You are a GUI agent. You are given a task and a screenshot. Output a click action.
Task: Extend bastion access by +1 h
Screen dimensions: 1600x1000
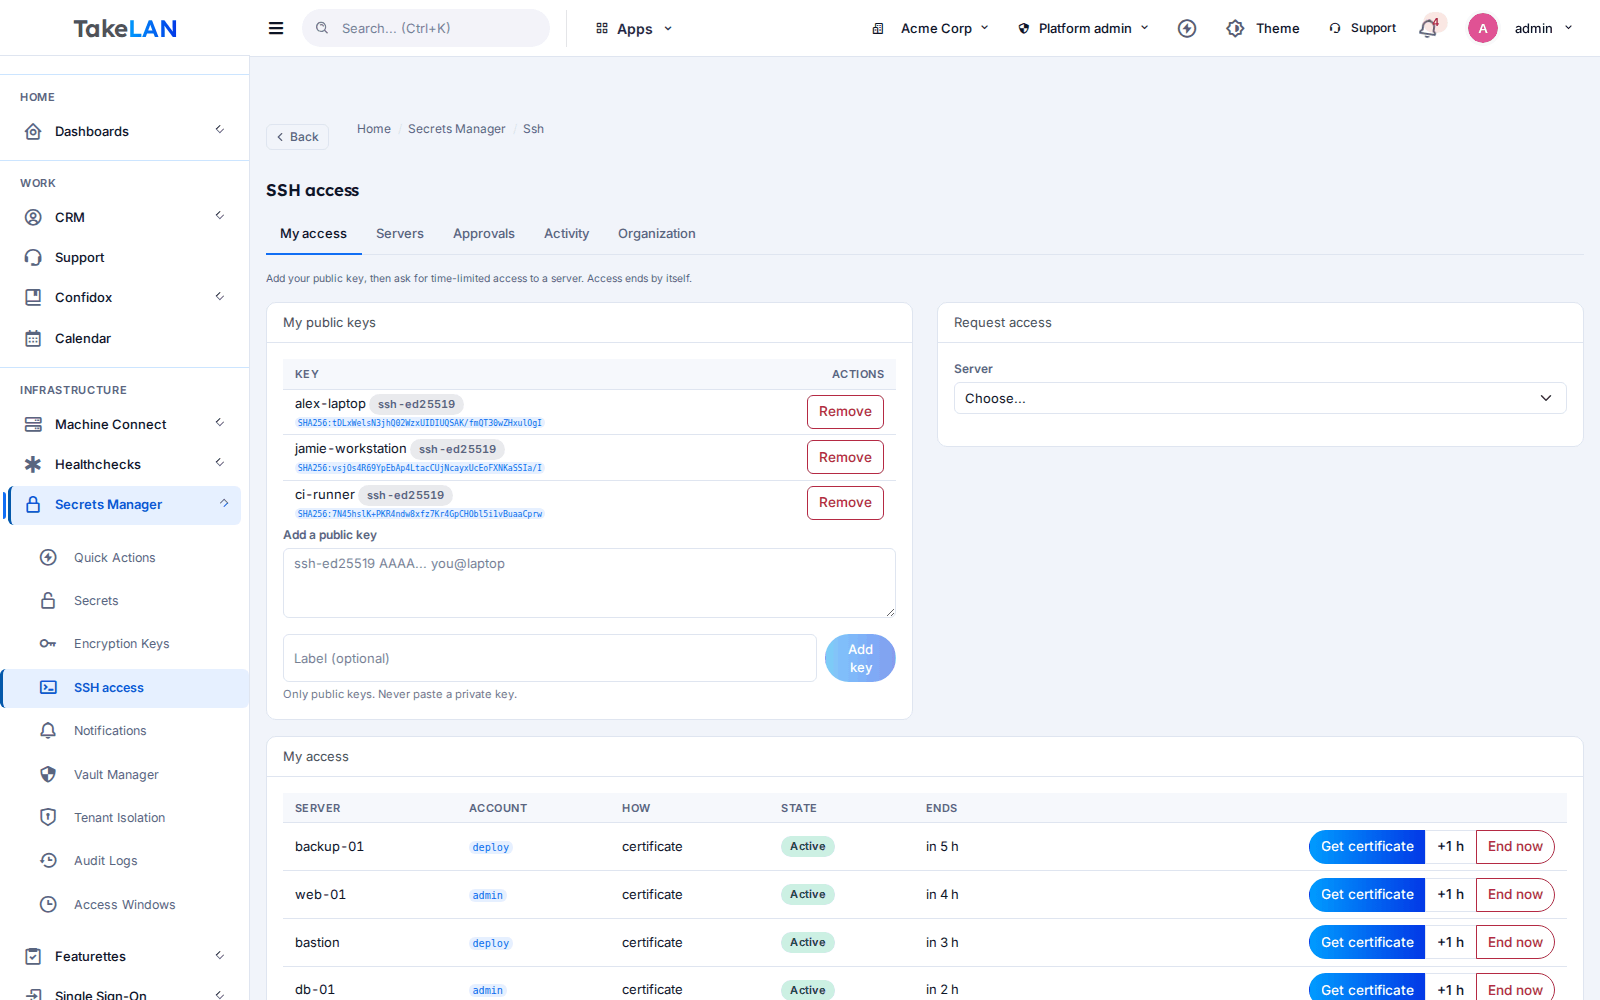coord(1450,943)
